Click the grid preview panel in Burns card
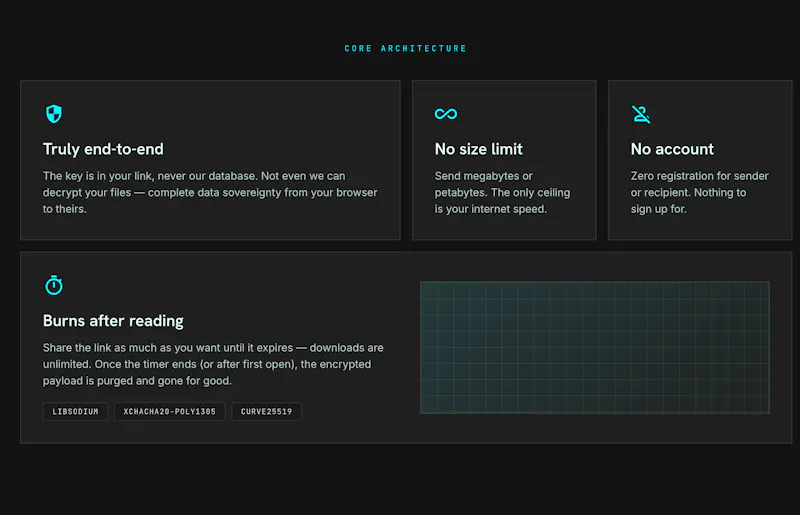800x515 pixels. [x=595, y=348]
